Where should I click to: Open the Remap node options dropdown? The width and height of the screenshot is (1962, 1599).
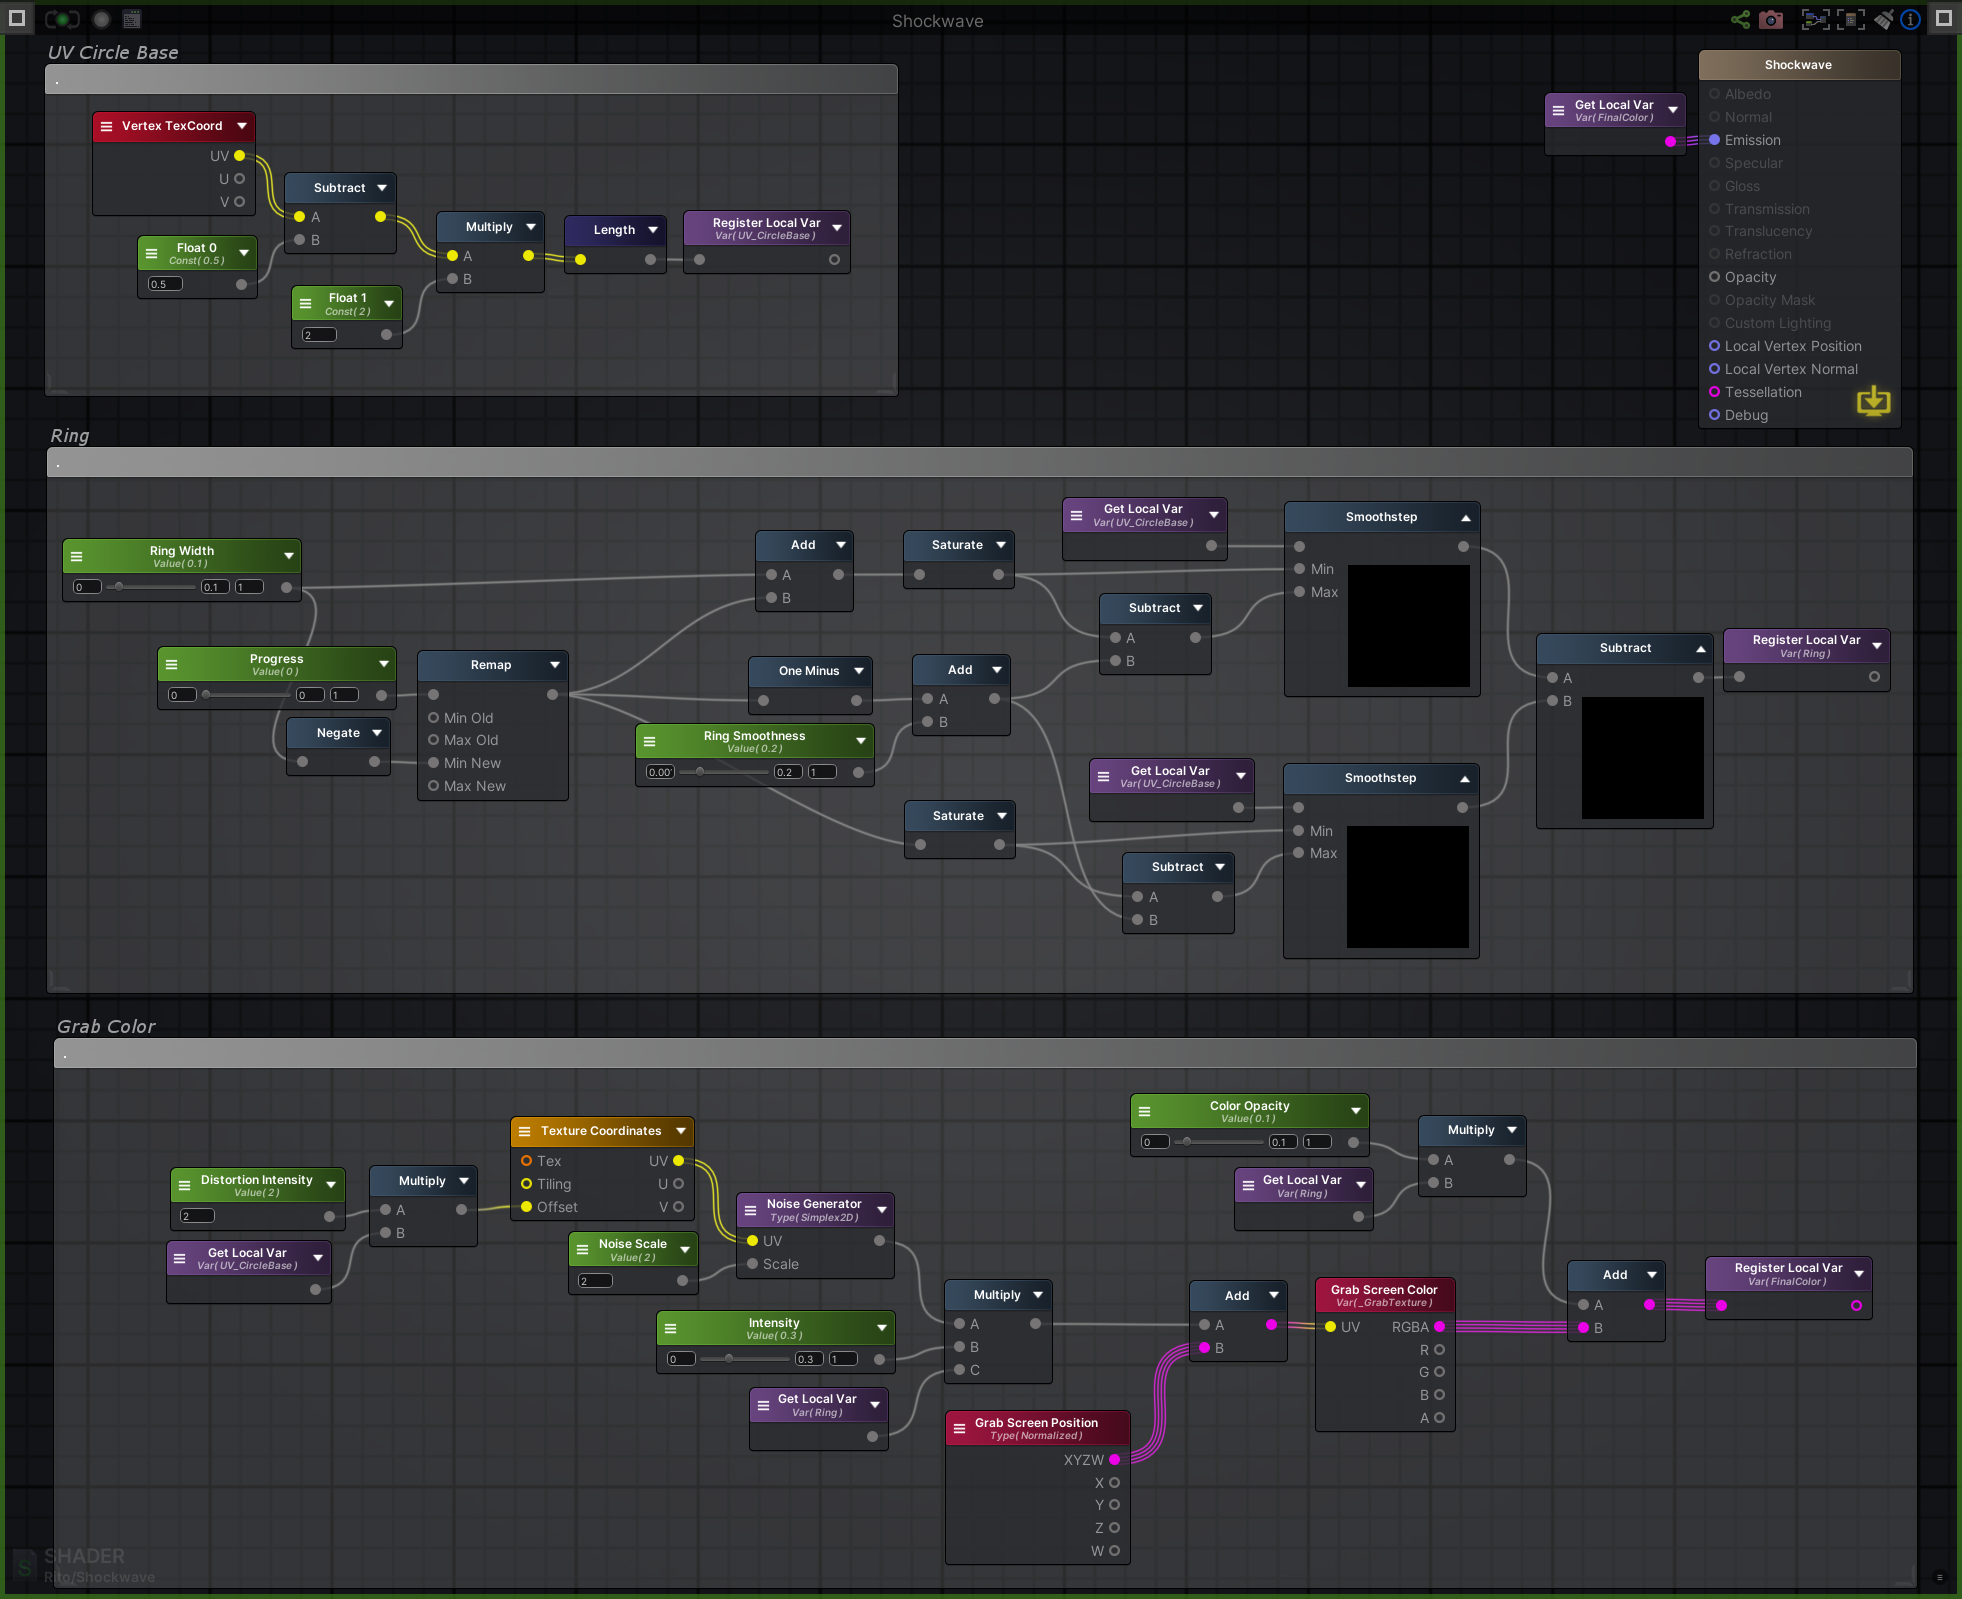(554, 664)
